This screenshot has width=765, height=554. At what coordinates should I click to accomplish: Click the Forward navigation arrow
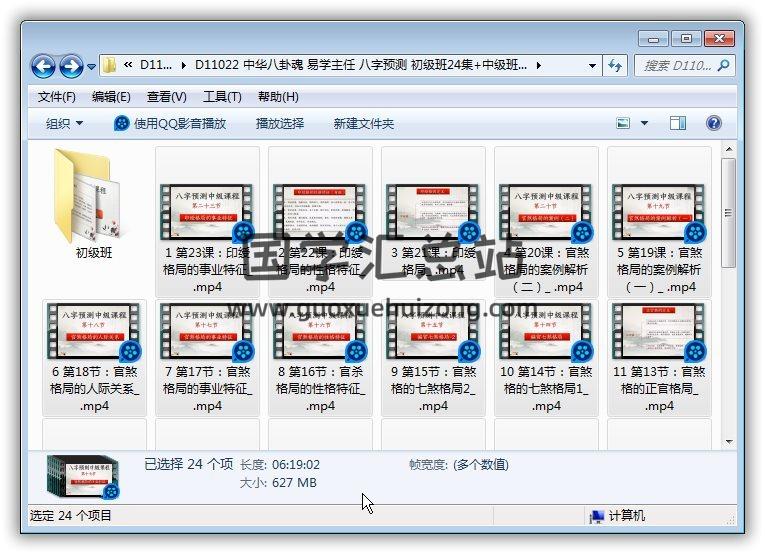tap(71, 66)
